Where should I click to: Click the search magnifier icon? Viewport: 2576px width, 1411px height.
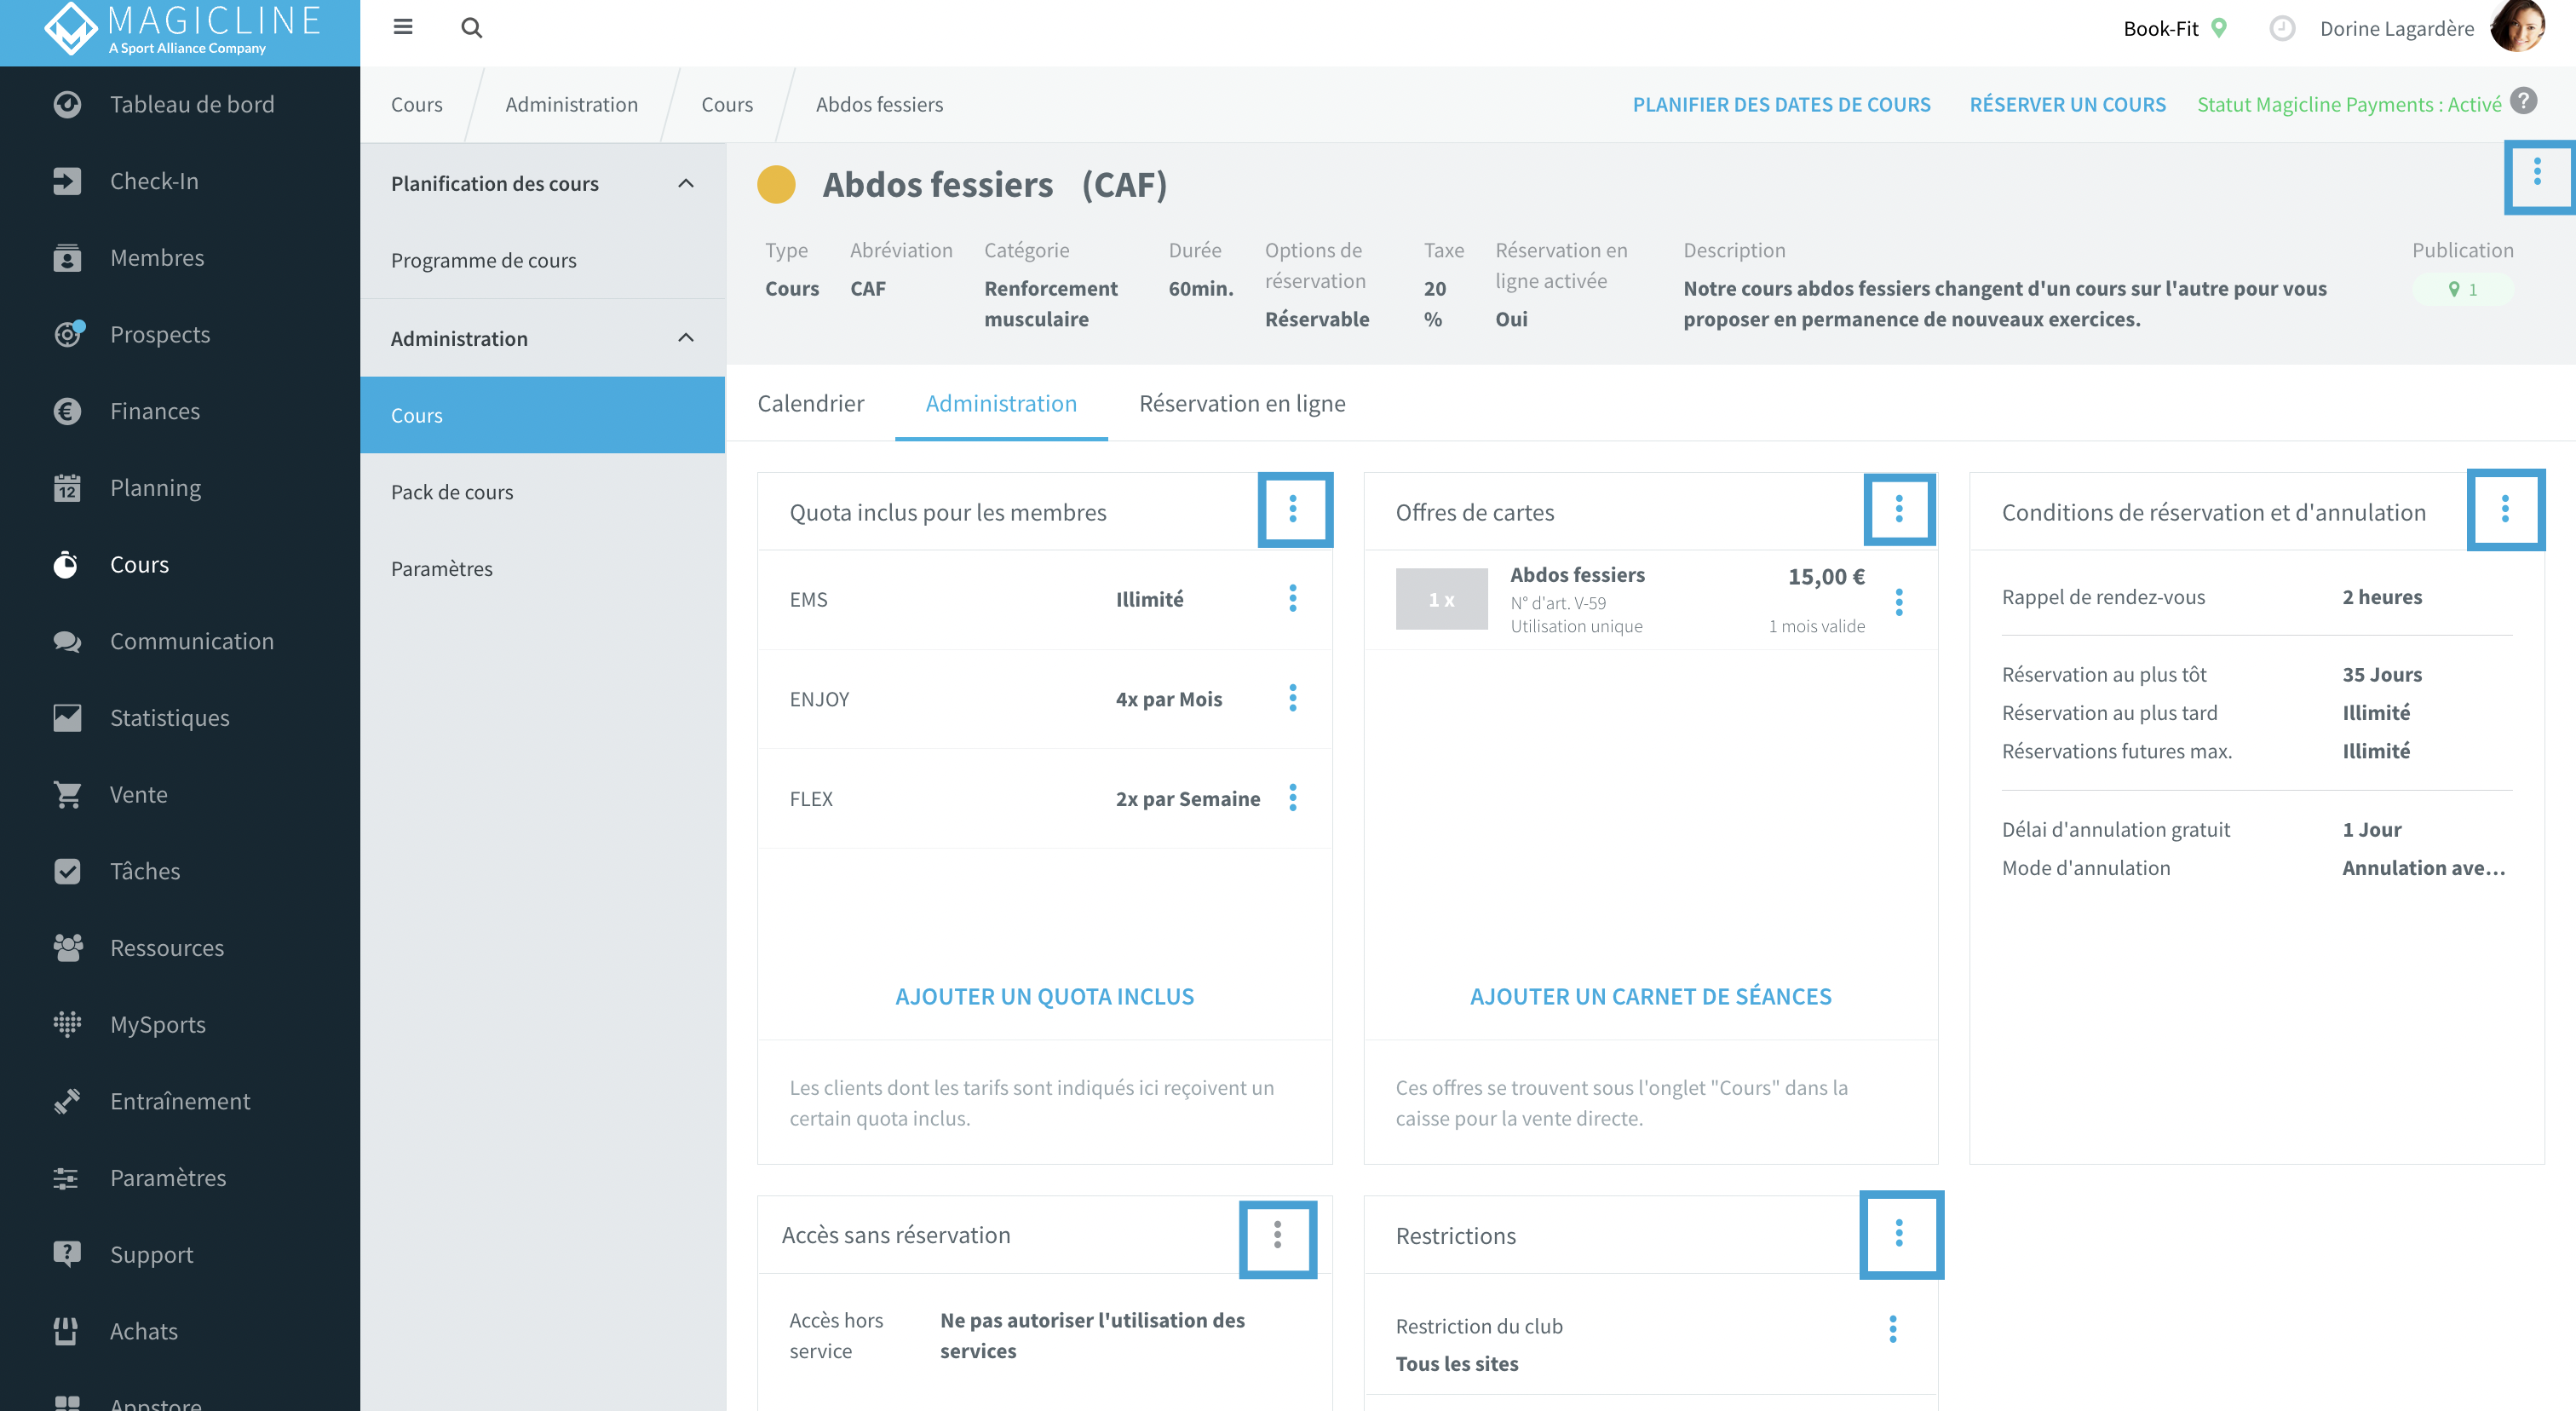tap(471, 28)
